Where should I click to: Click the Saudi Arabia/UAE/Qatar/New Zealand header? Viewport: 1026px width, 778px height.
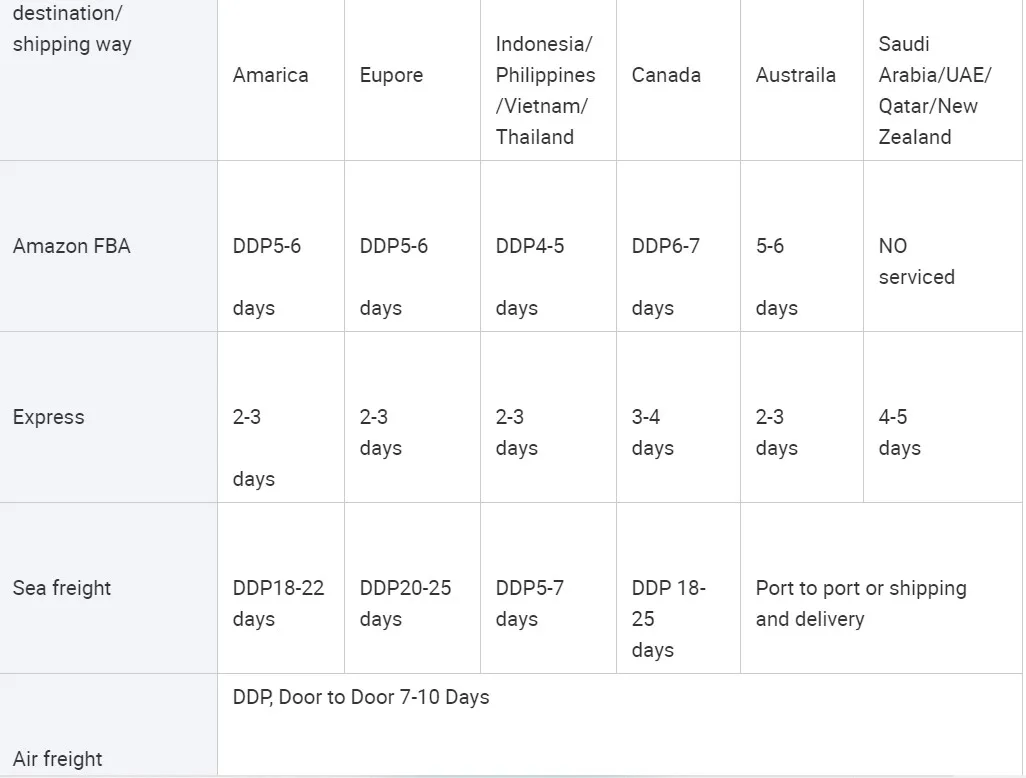(943, 80)
